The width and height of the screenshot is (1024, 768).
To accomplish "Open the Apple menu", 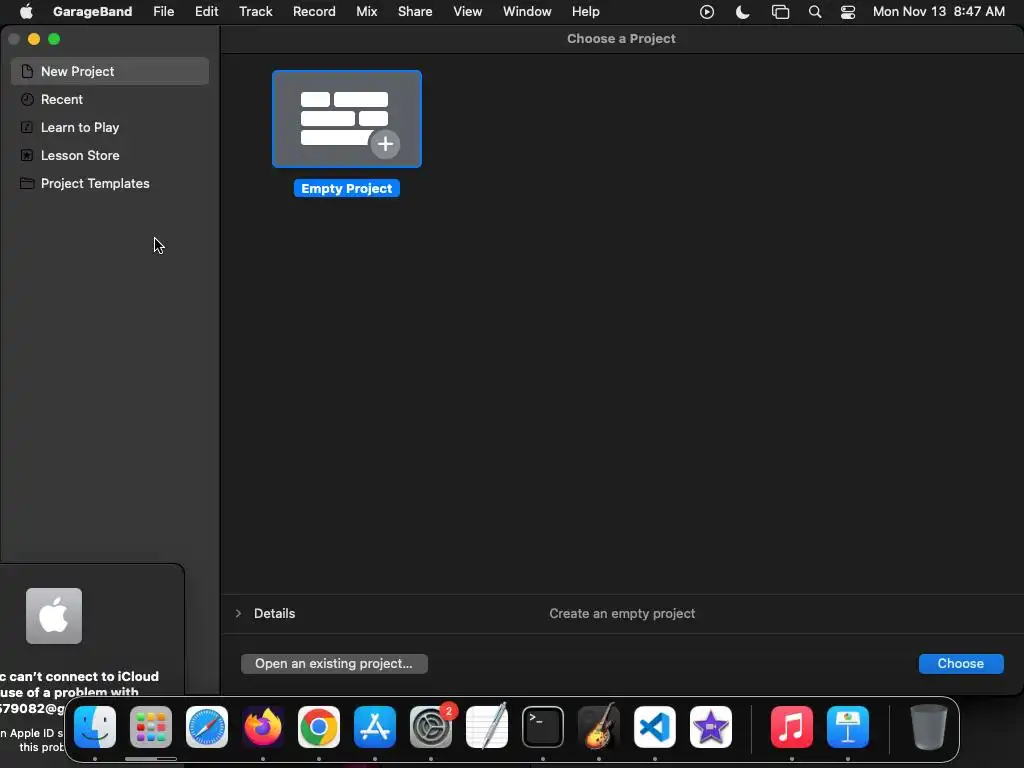I will (x=26, y=12).
